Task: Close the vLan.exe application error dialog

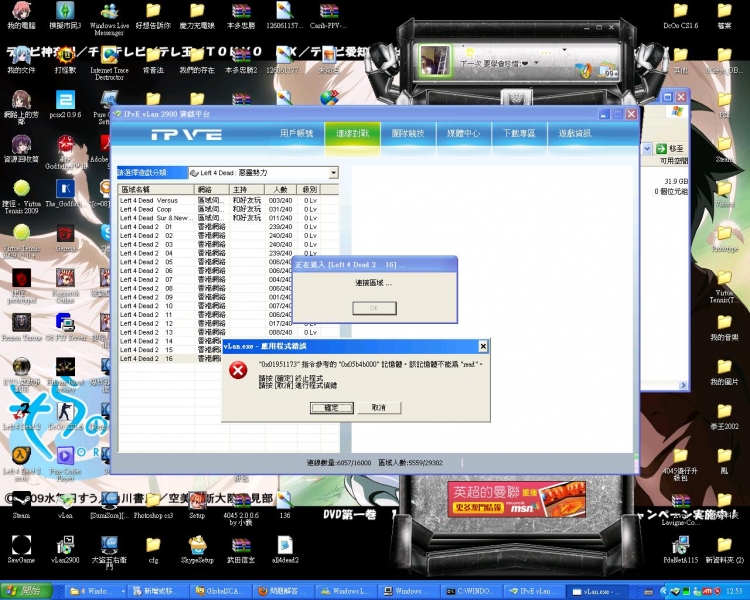Action: point(483,345)
